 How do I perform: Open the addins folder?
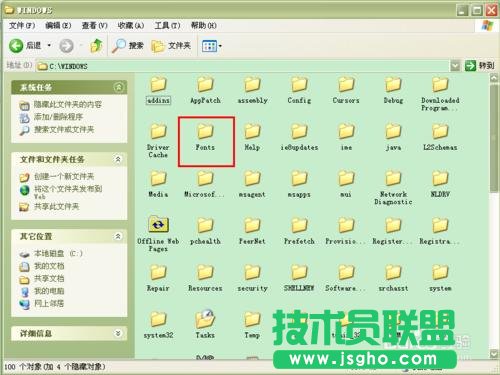[158, 91]
